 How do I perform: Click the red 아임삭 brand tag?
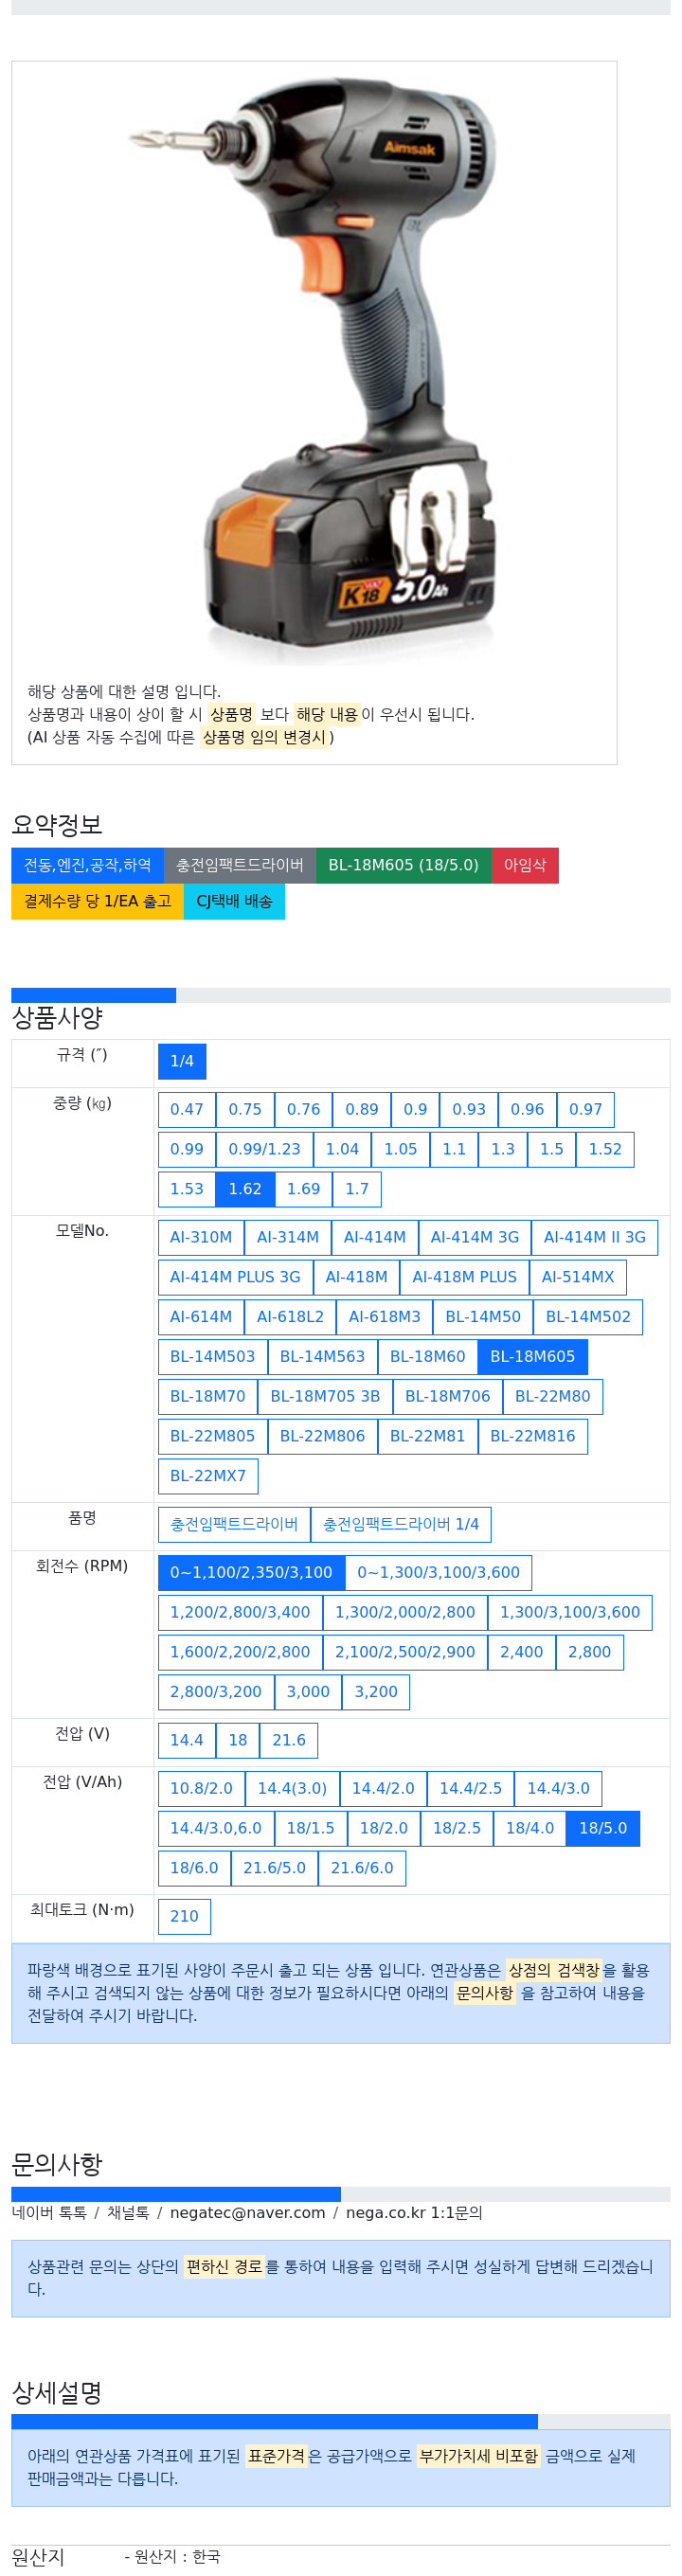pos(524,865)
